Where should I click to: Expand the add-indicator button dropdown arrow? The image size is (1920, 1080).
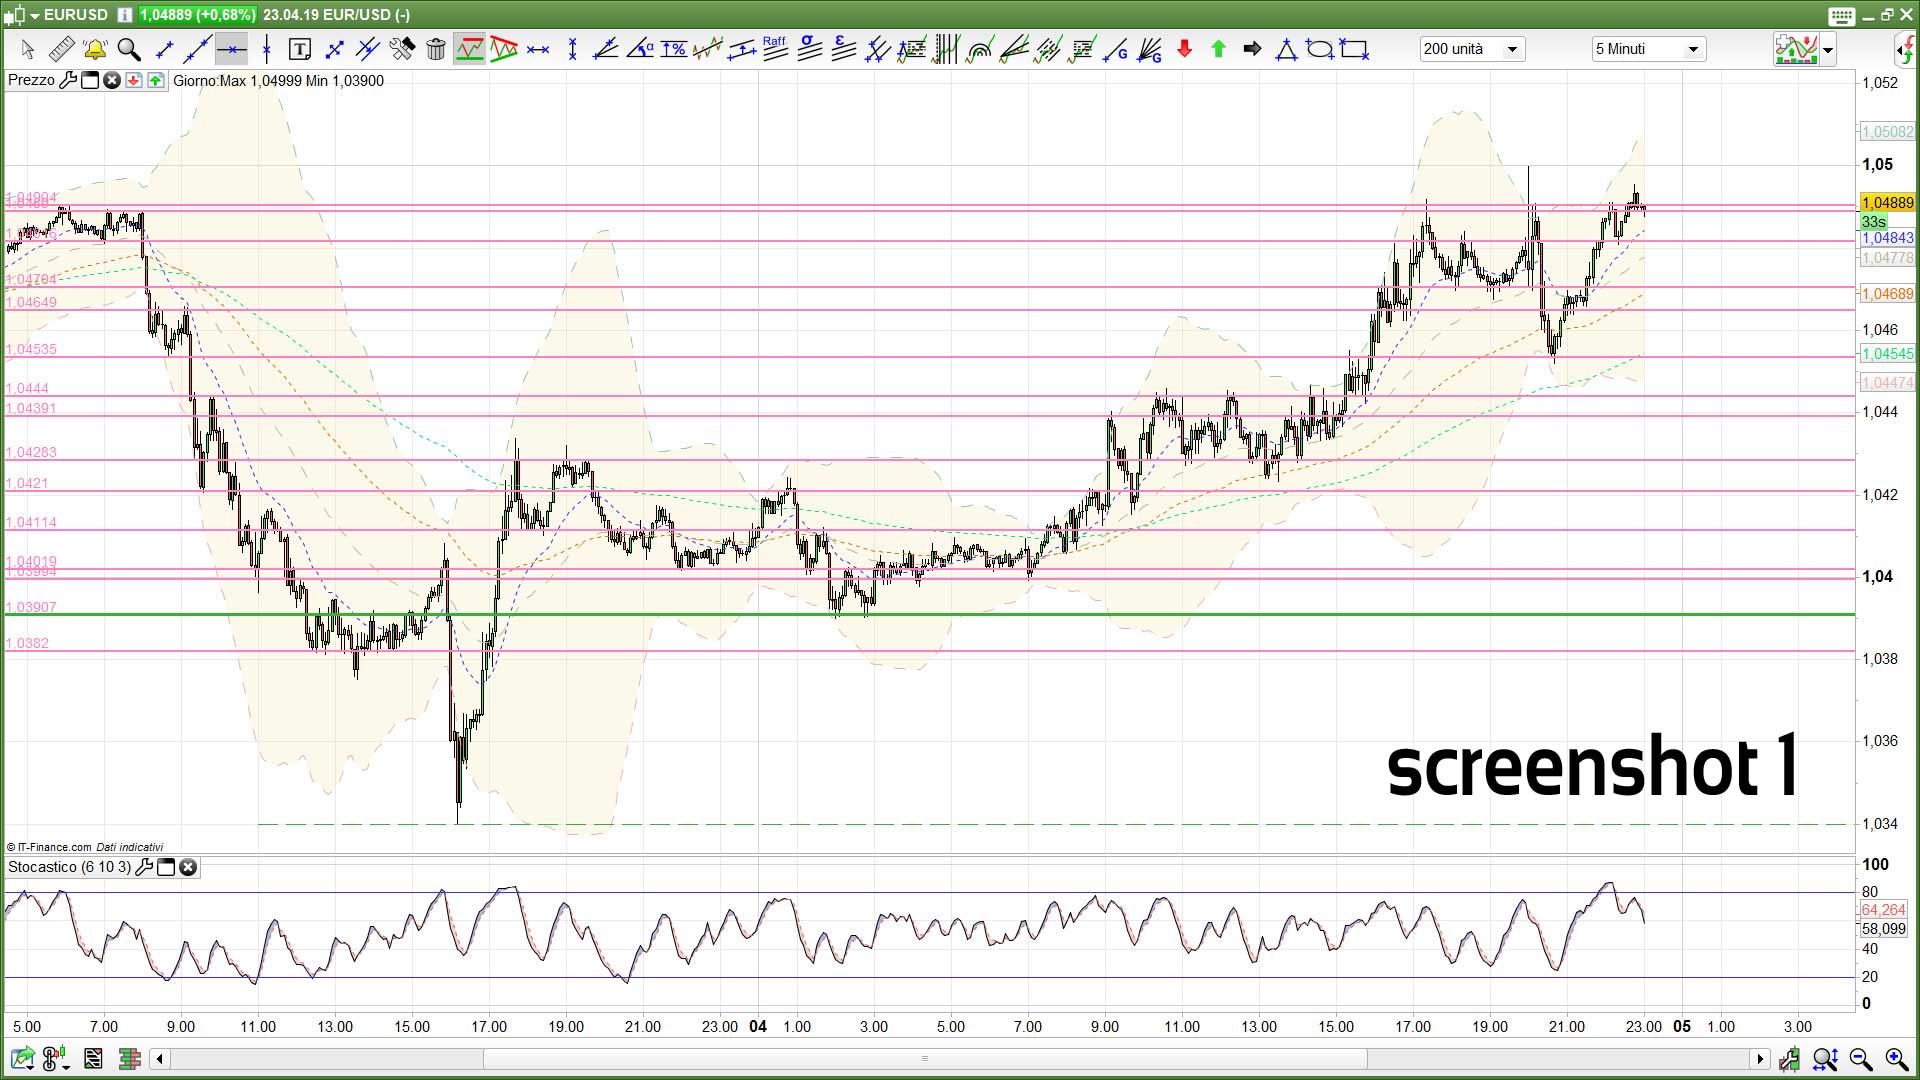(x=1829, y=49)
